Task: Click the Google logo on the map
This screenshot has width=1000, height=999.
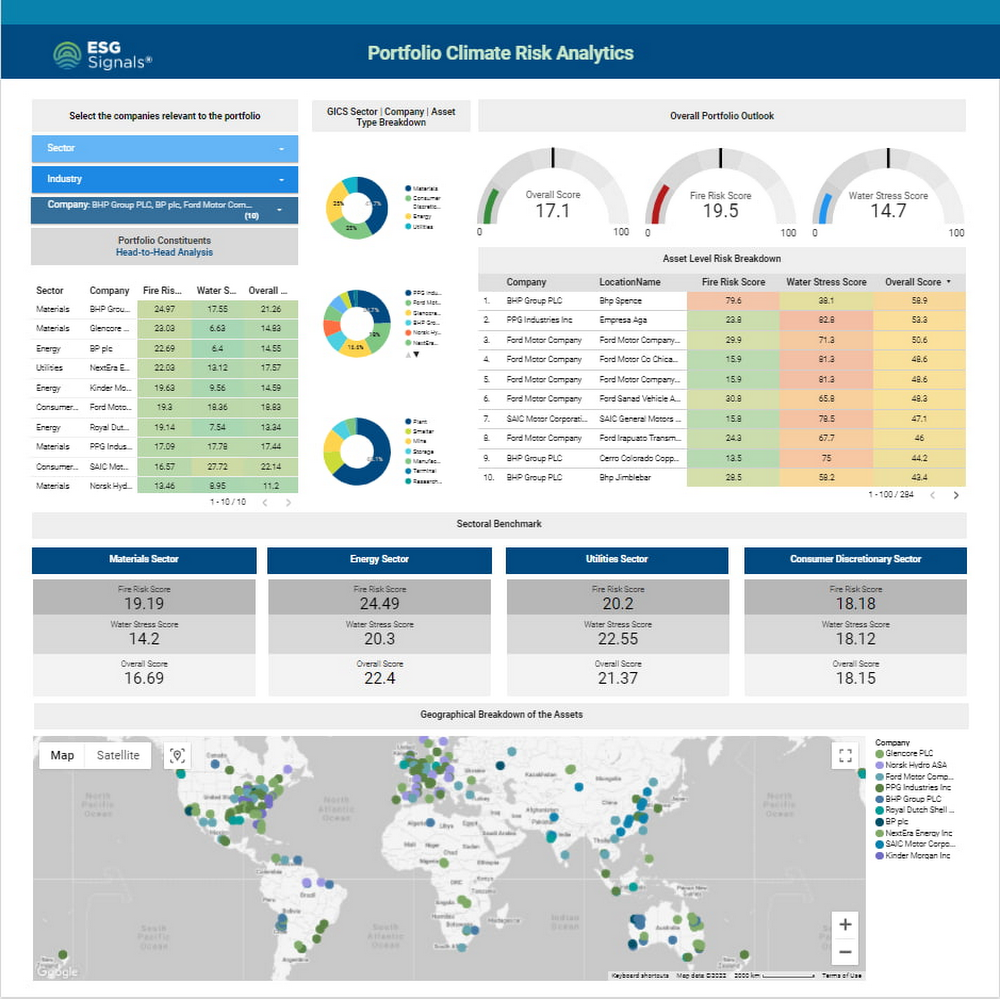Action: 57,972
